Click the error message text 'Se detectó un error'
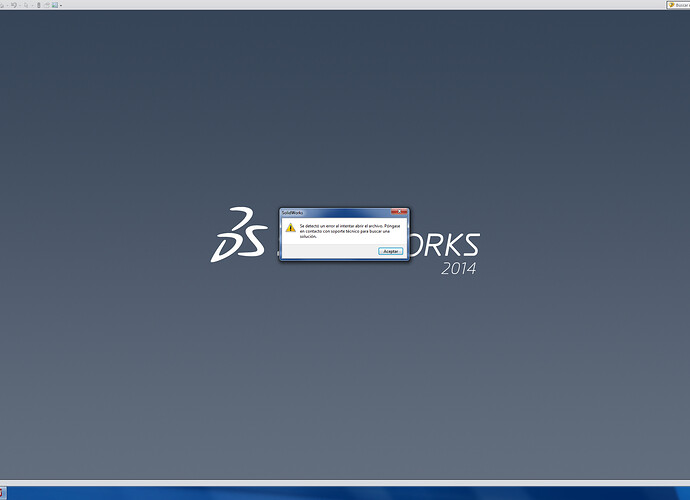690x500 pixels. point(316,226)
